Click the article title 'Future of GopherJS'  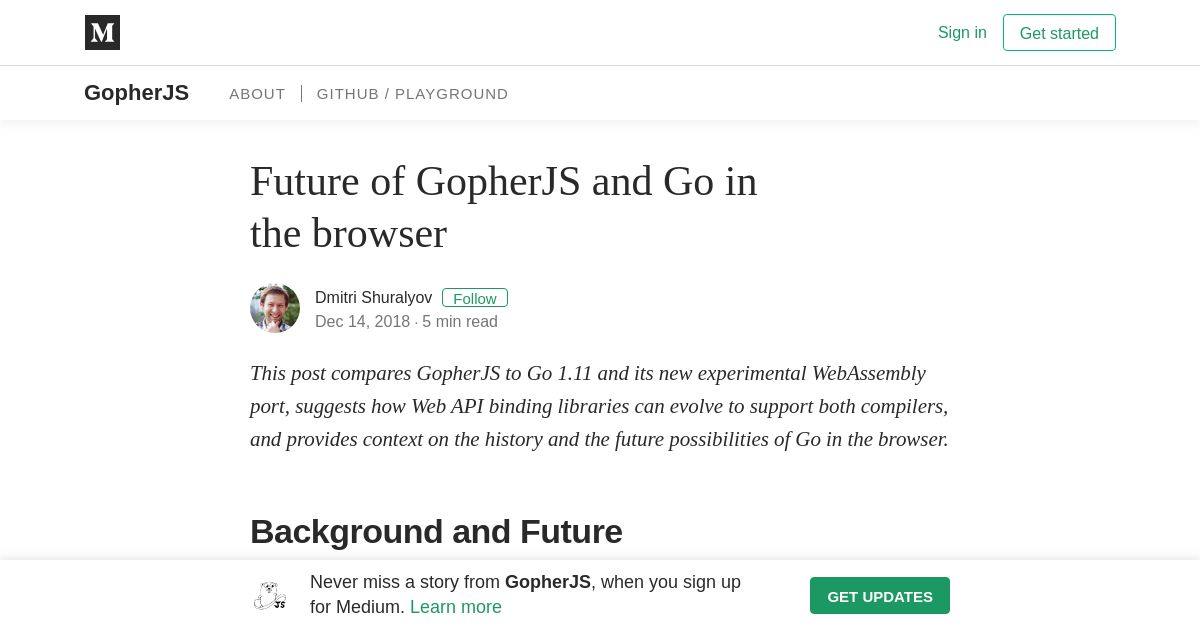point(503,207)
